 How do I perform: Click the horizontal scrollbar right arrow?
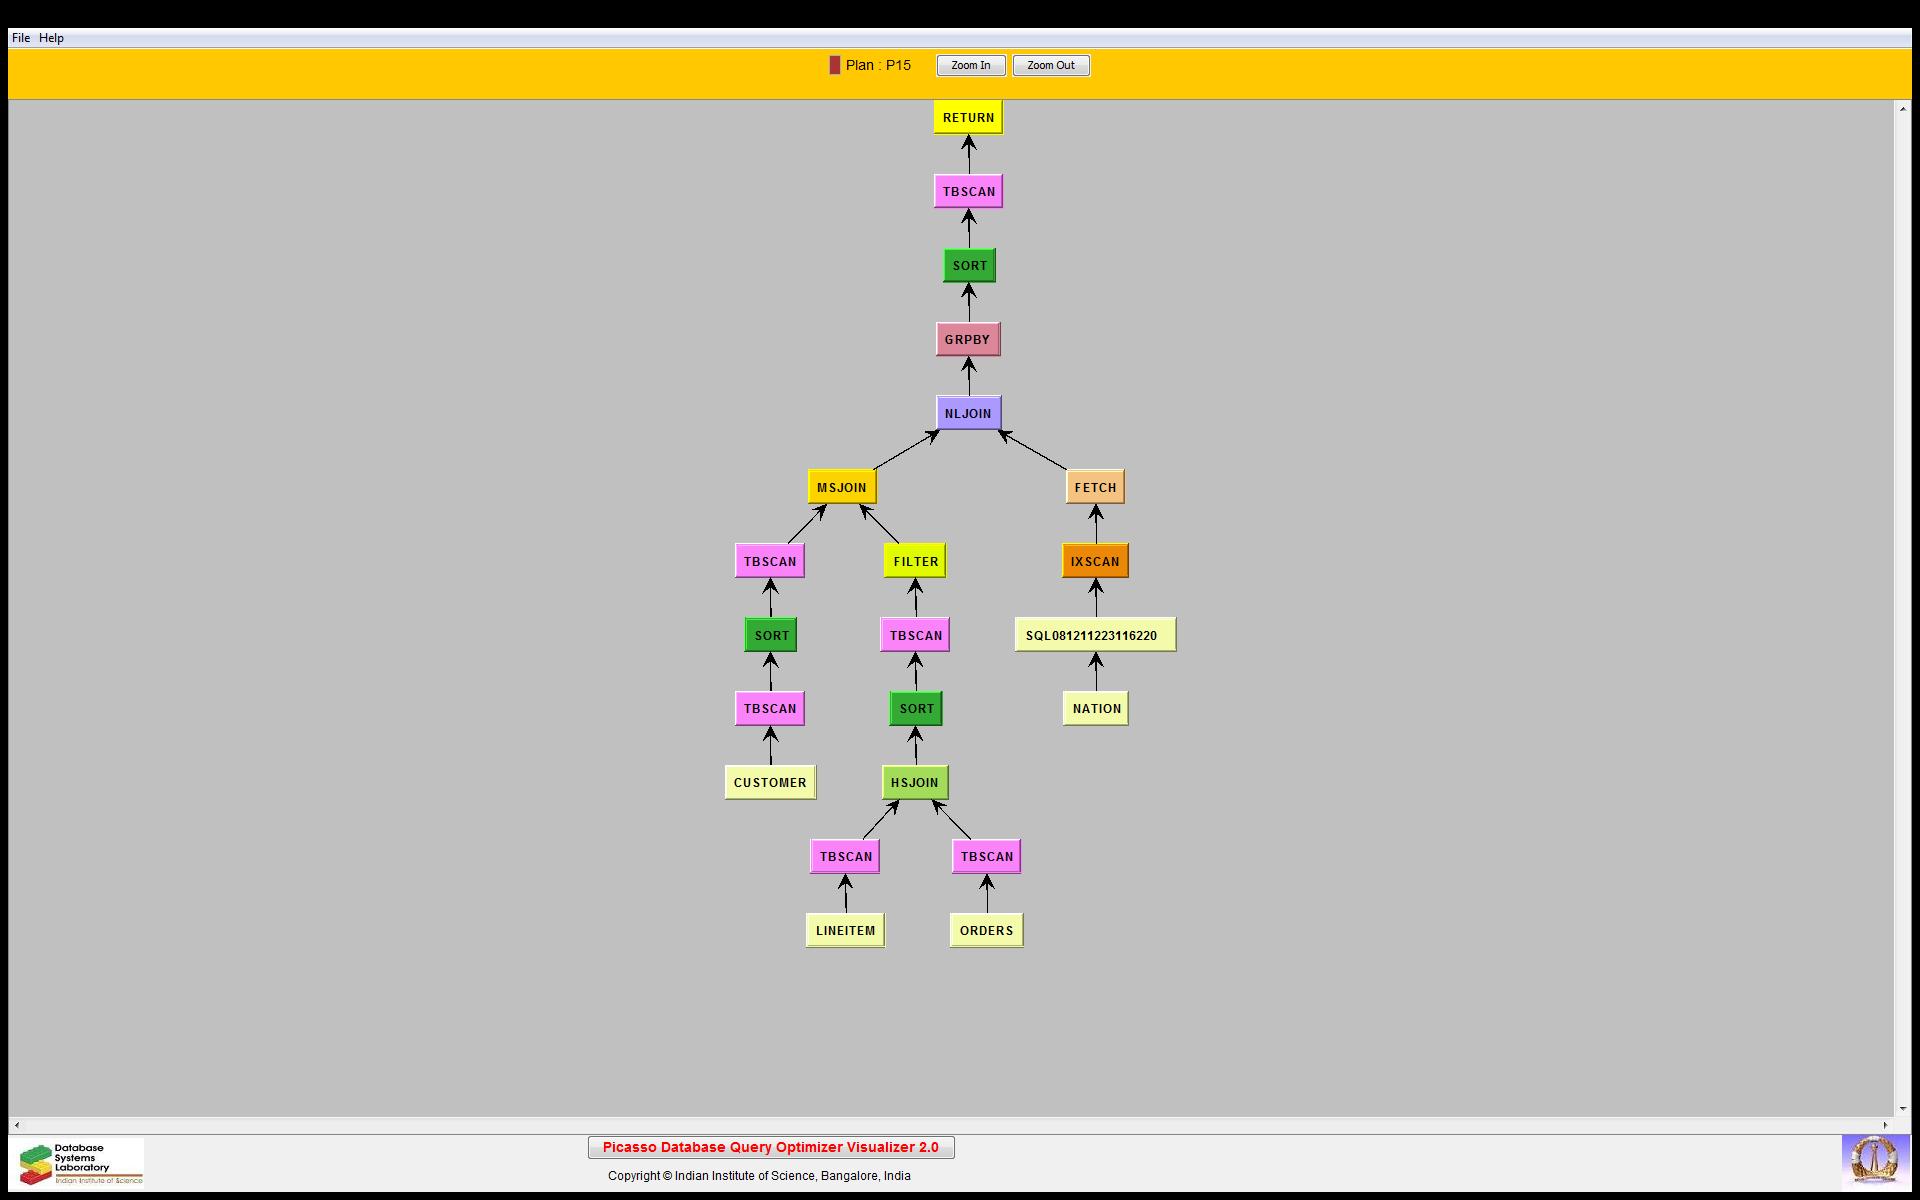click(x=1885, y=1125)
